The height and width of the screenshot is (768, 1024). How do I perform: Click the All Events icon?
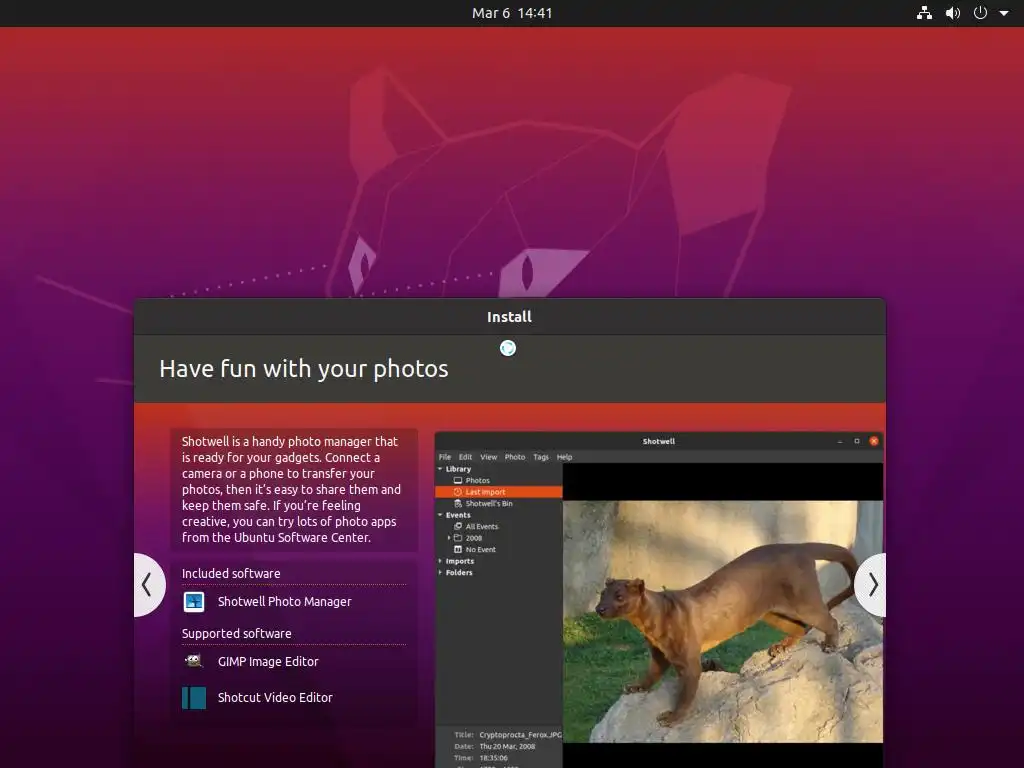(458, 526)
